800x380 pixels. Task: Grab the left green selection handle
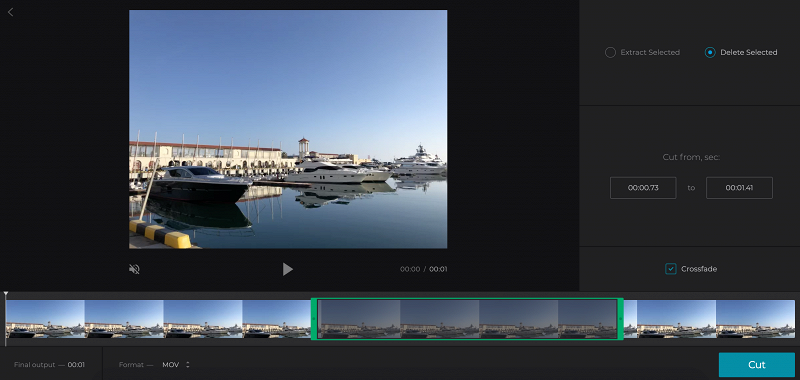pyautogui.click(x=314, y=319)
